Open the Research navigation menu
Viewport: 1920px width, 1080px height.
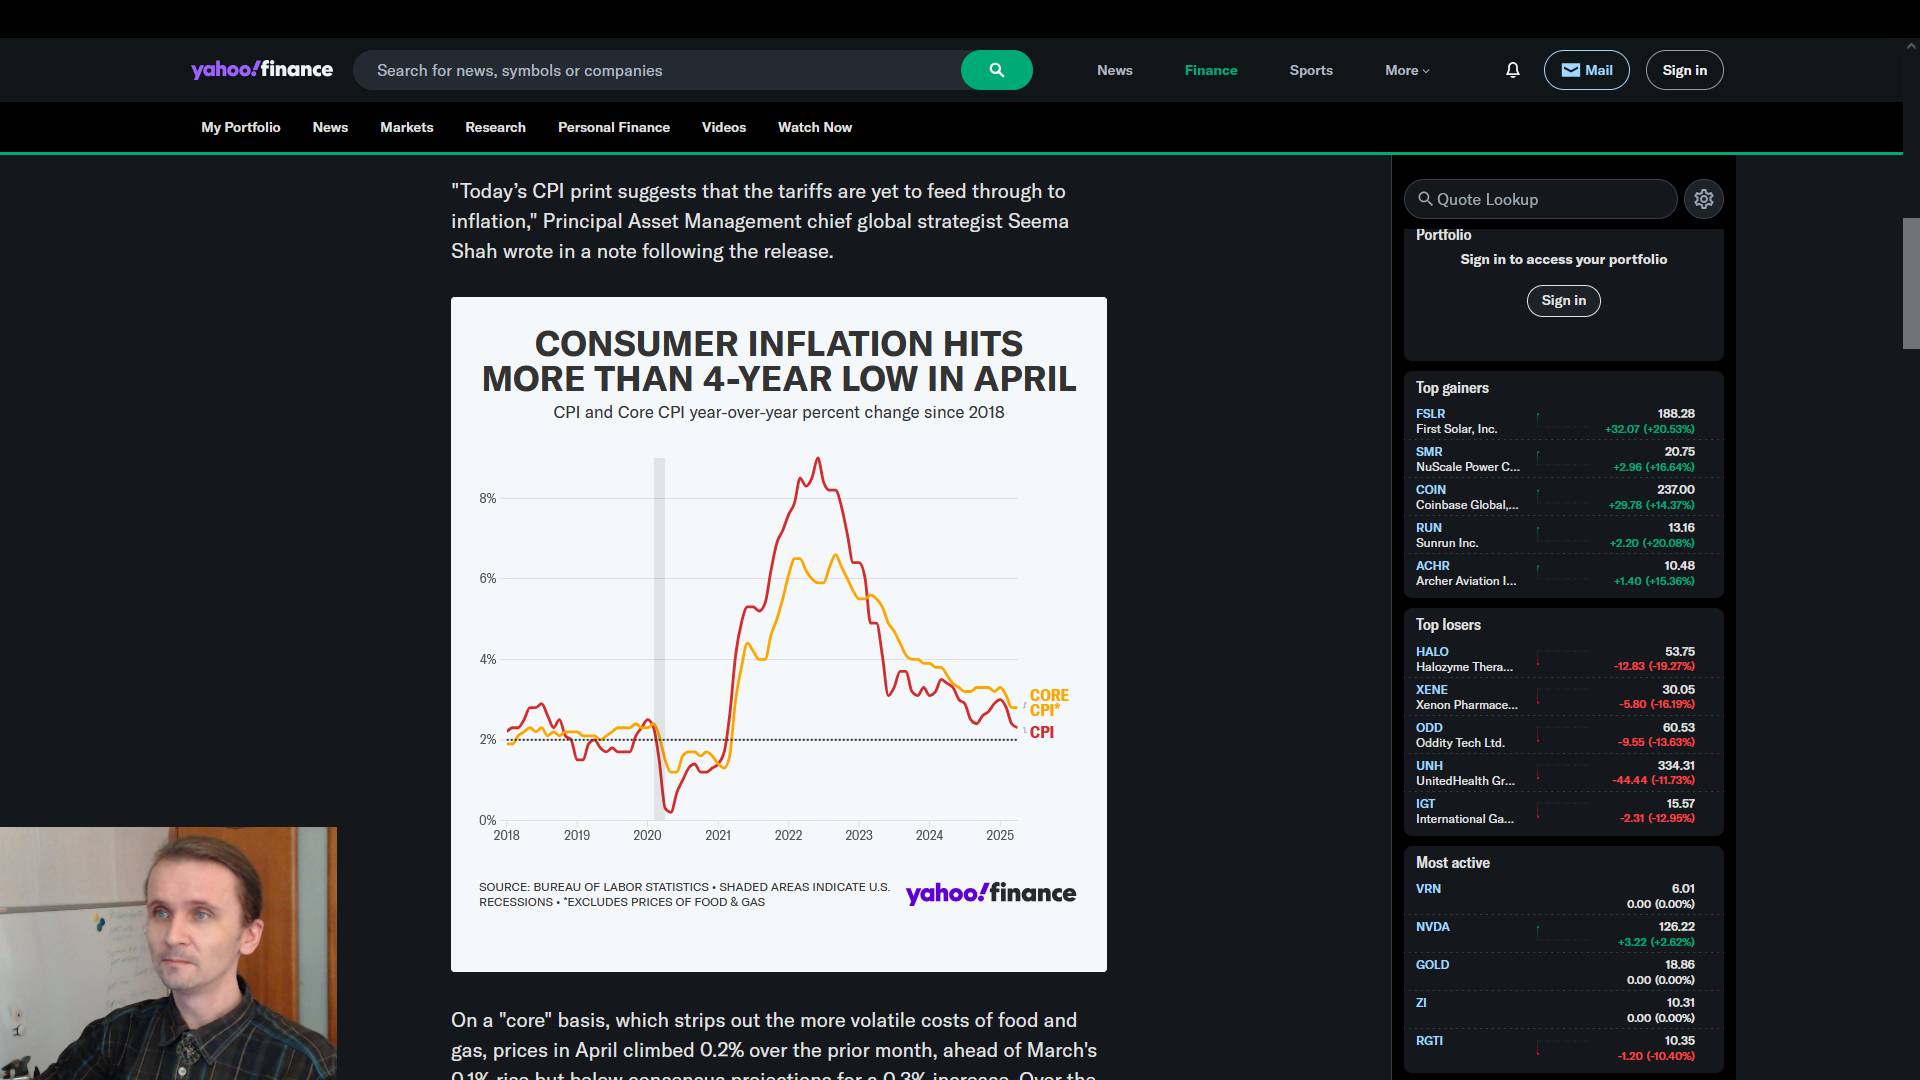tap(495, 127)
